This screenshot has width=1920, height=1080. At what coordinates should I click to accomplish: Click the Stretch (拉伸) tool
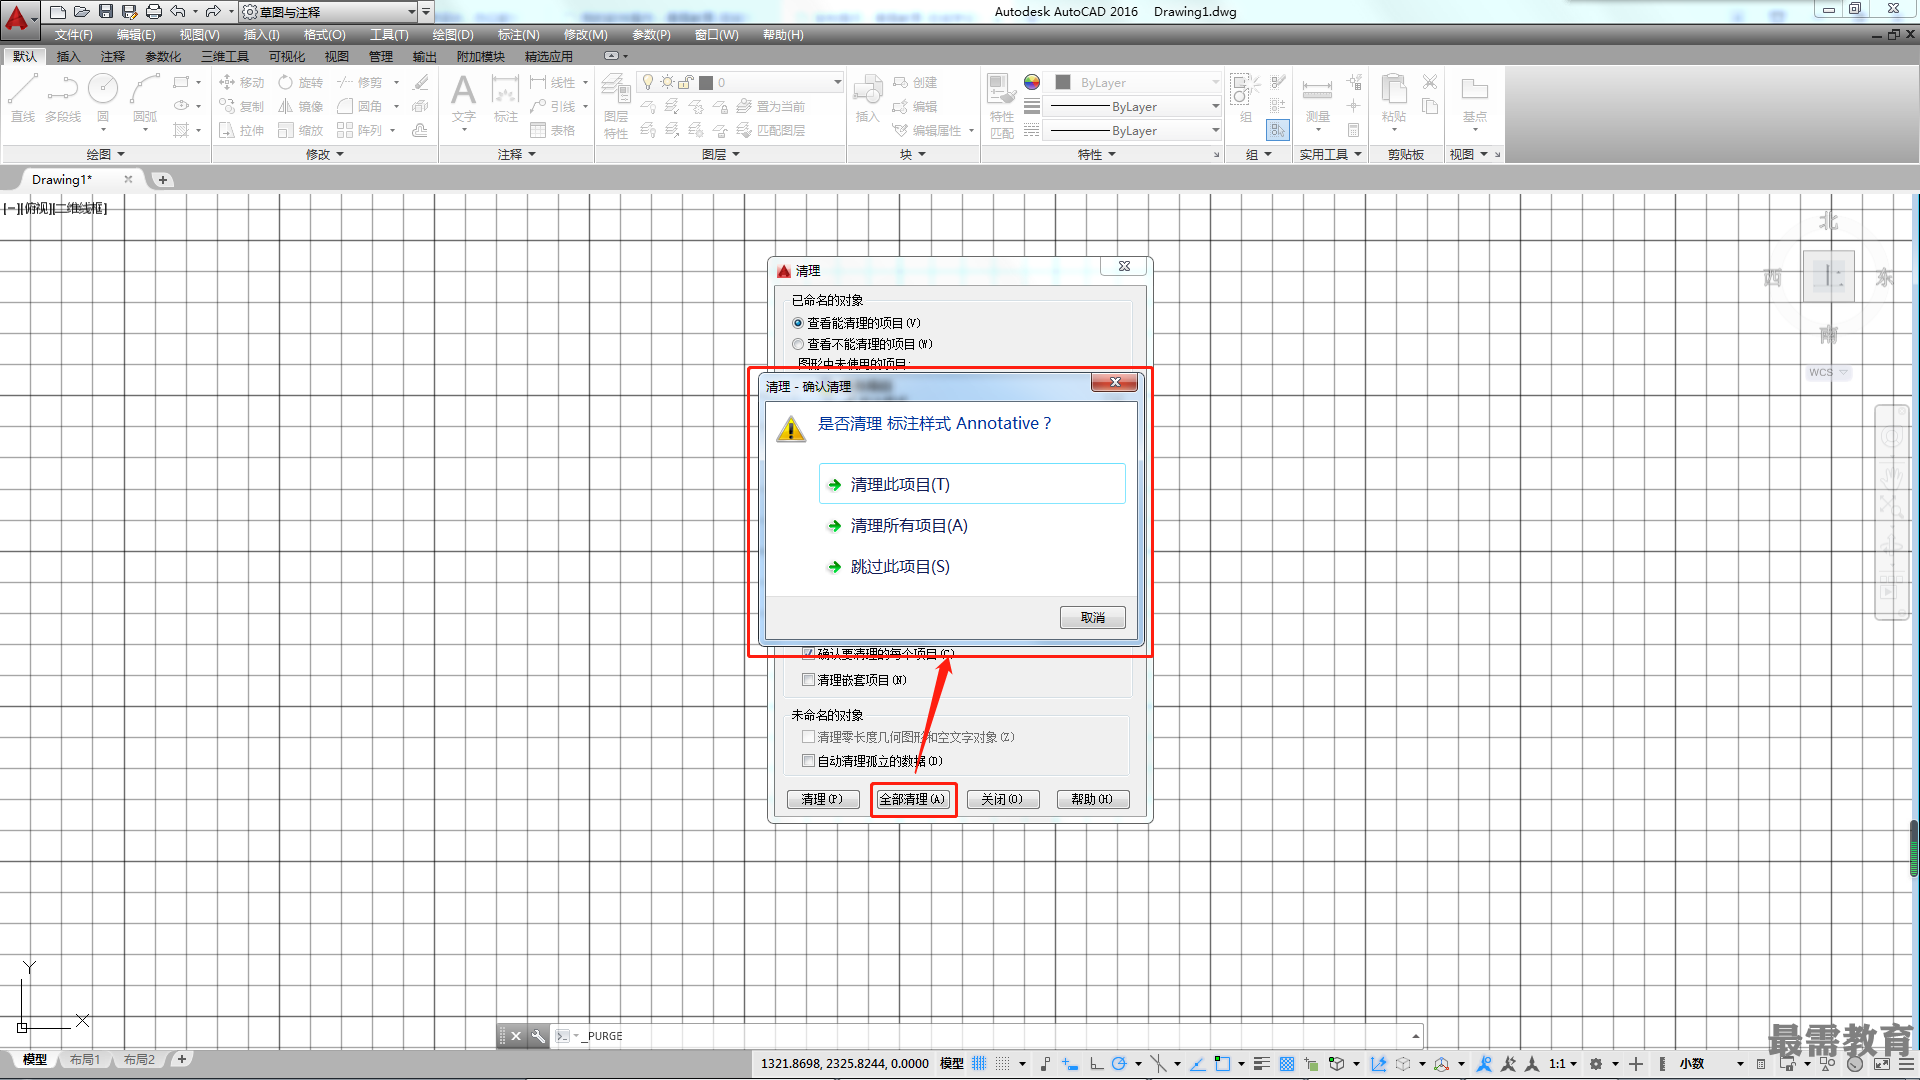[x=242, y=130]
